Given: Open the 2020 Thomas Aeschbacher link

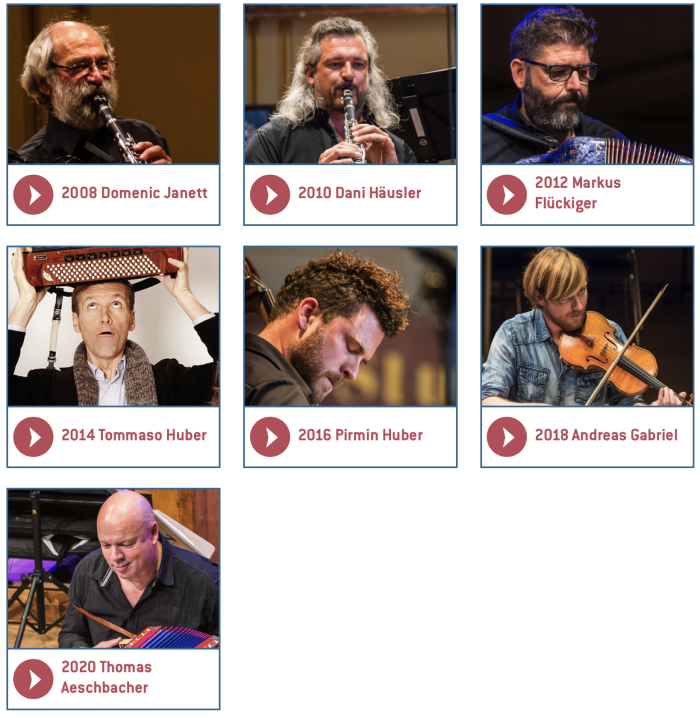Looking at the screenshot, I should [106, 677].
